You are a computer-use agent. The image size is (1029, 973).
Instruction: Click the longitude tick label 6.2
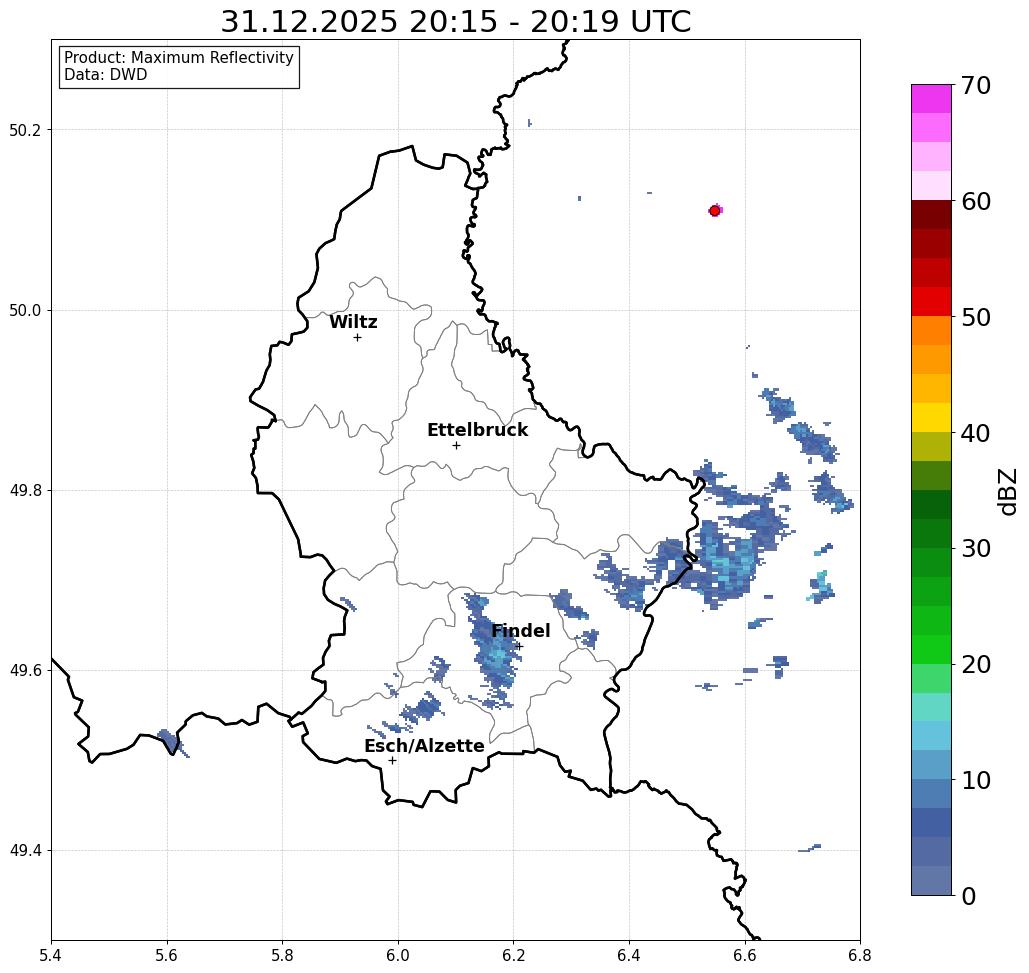(513, 955)
